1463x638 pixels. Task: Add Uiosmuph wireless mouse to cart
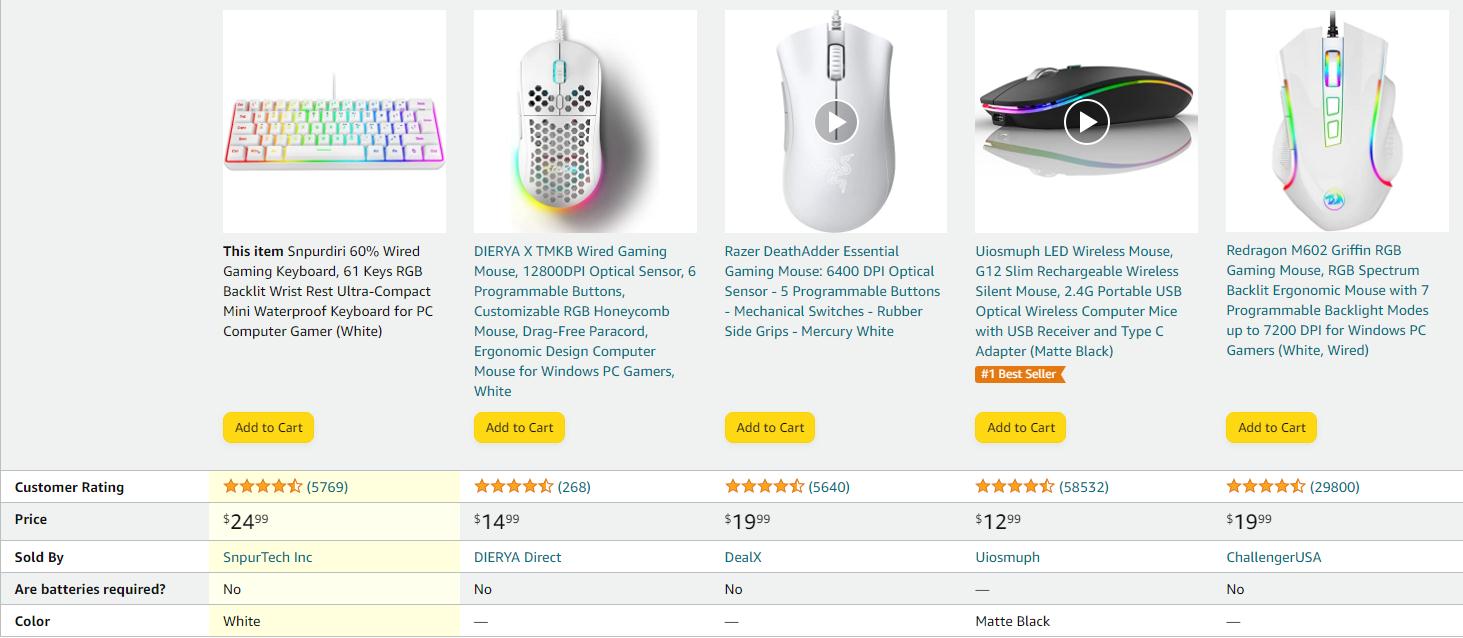(x=1021, y=428)
